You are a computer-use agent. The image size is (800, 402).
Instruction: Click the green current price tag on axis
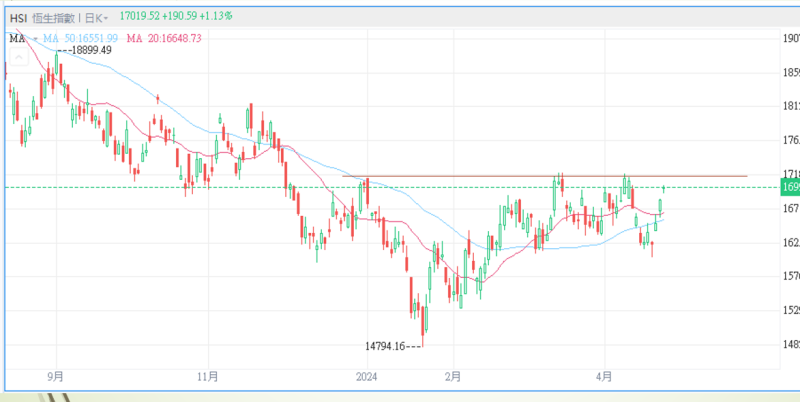click(x=789, y=188)
